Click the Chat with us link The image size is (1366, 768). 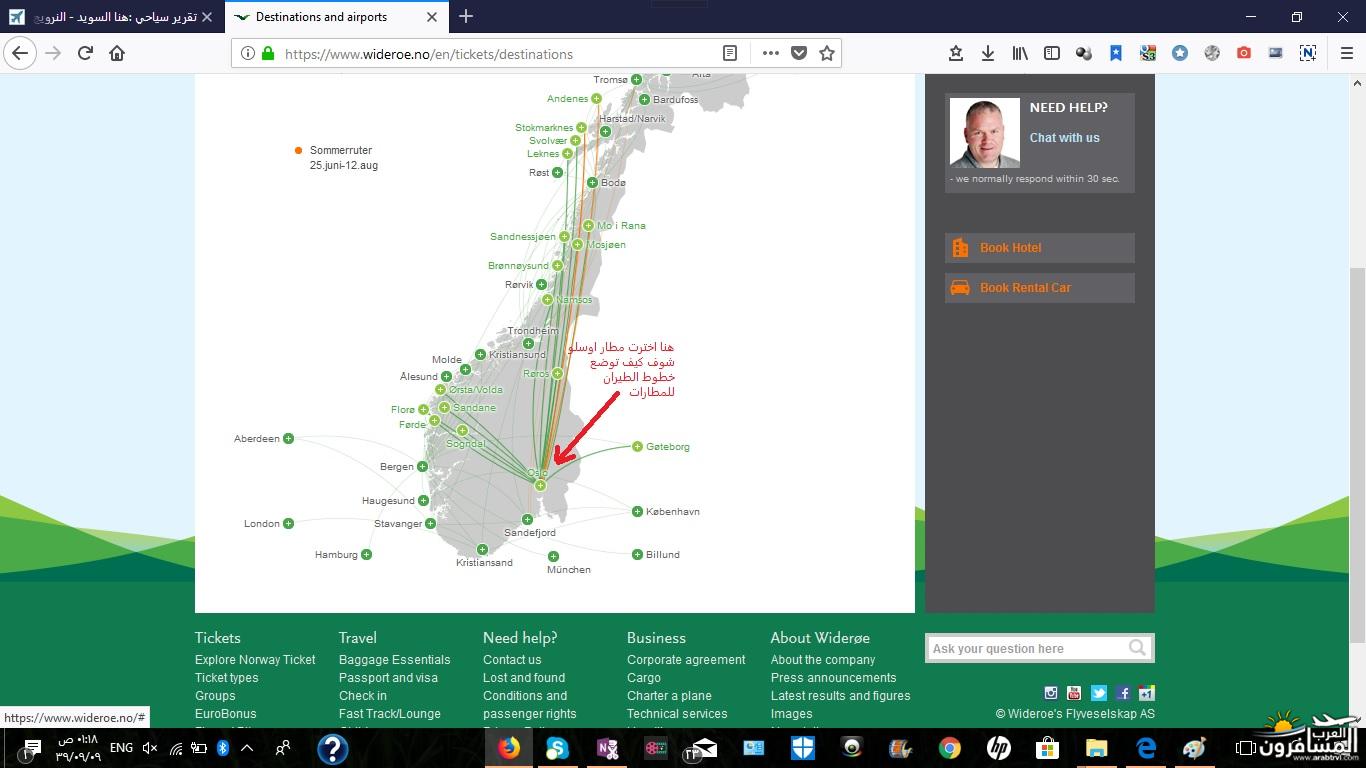tap(1064, 138)
